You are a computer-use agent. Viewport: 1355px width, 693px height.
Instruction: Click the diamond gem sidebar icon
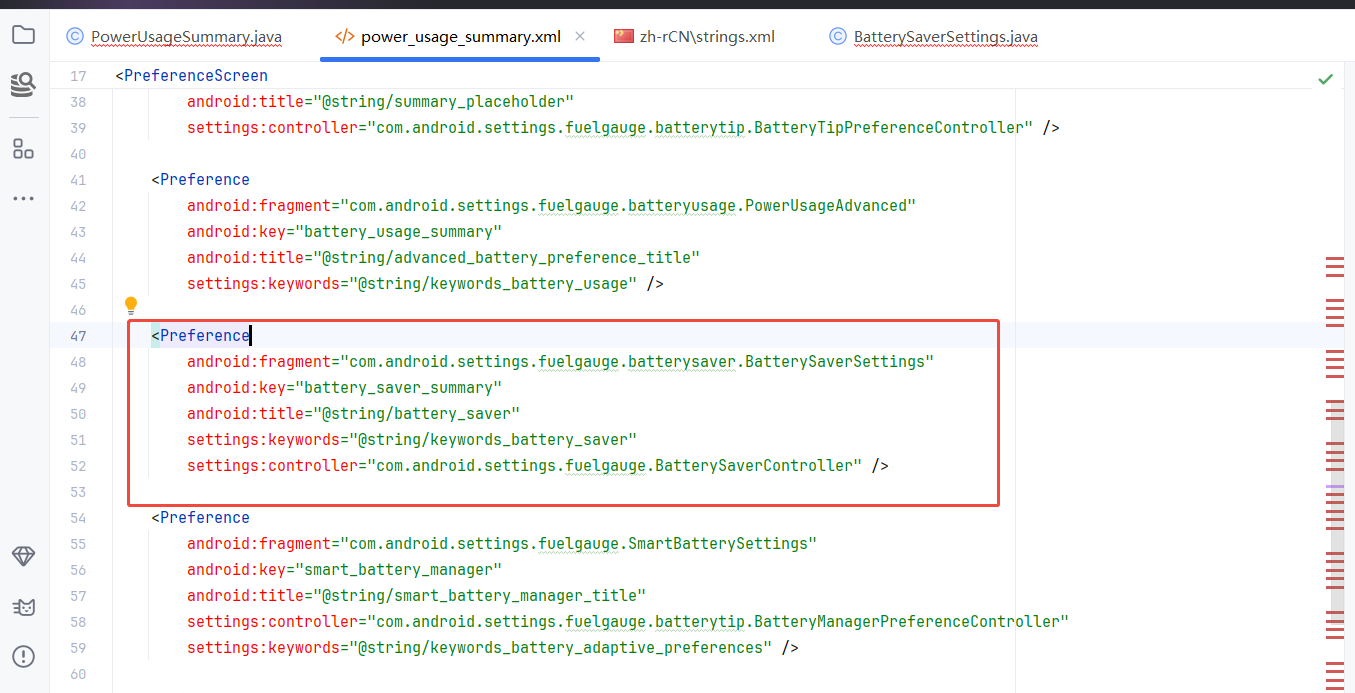pyautogui.click(x=23, y=557)
